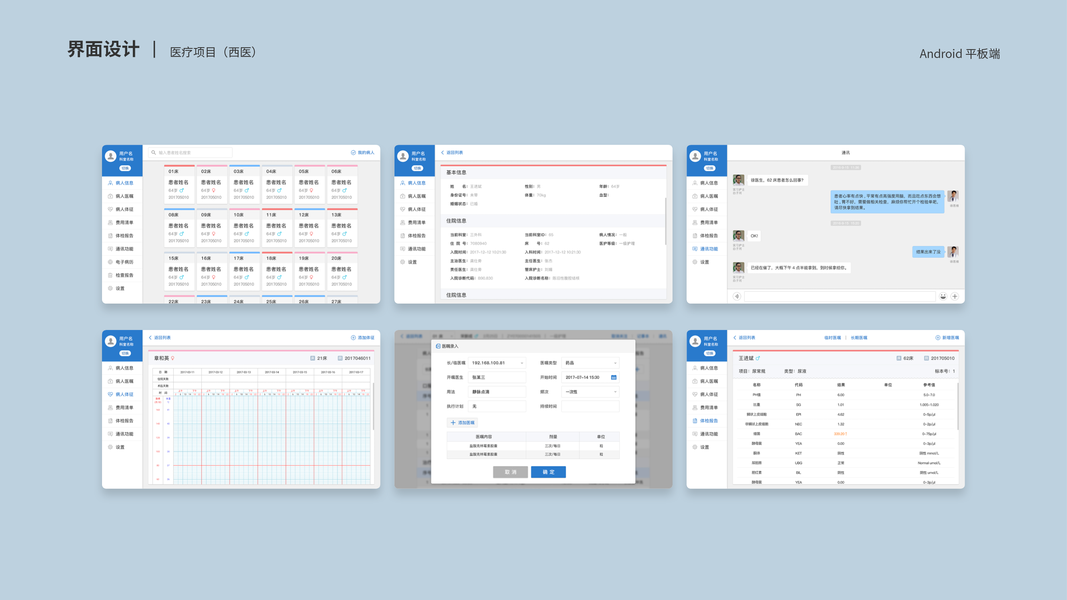Open 体检报告 in bed-list screen sidebar
Screen dimensions: 1067x600
click(122, 235)
